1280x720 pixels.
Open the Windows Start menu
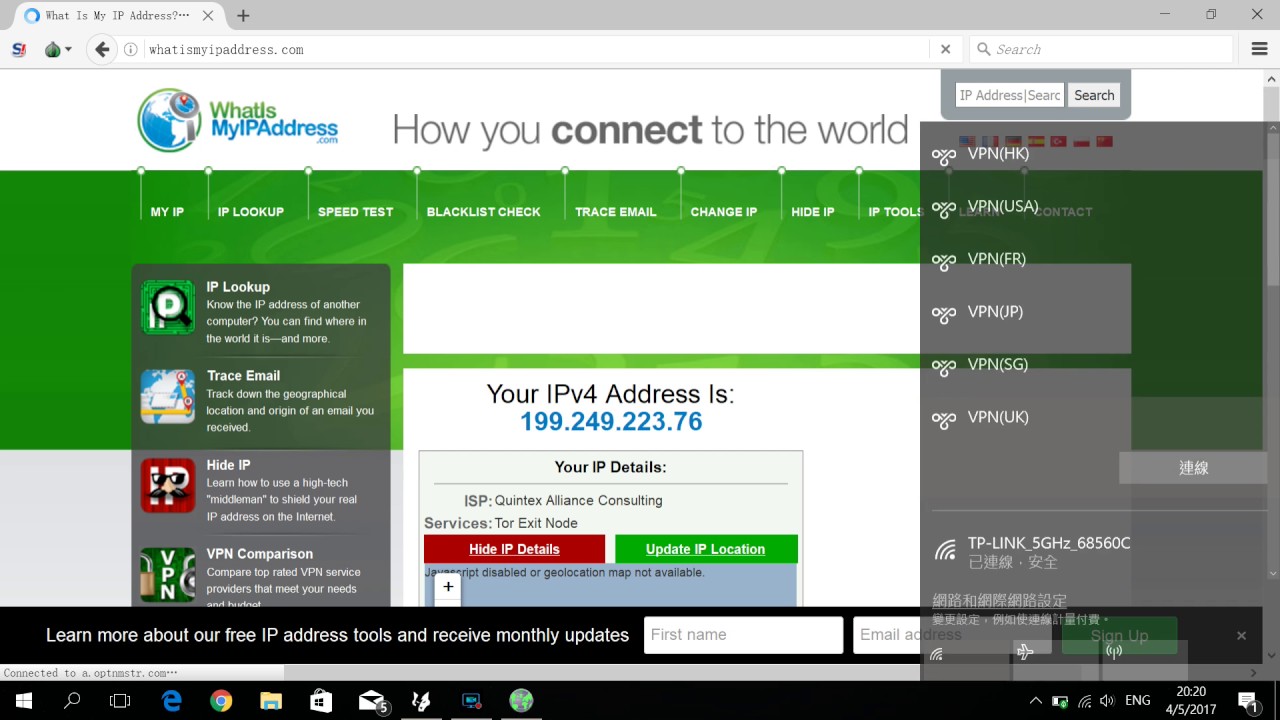(23, 700)
